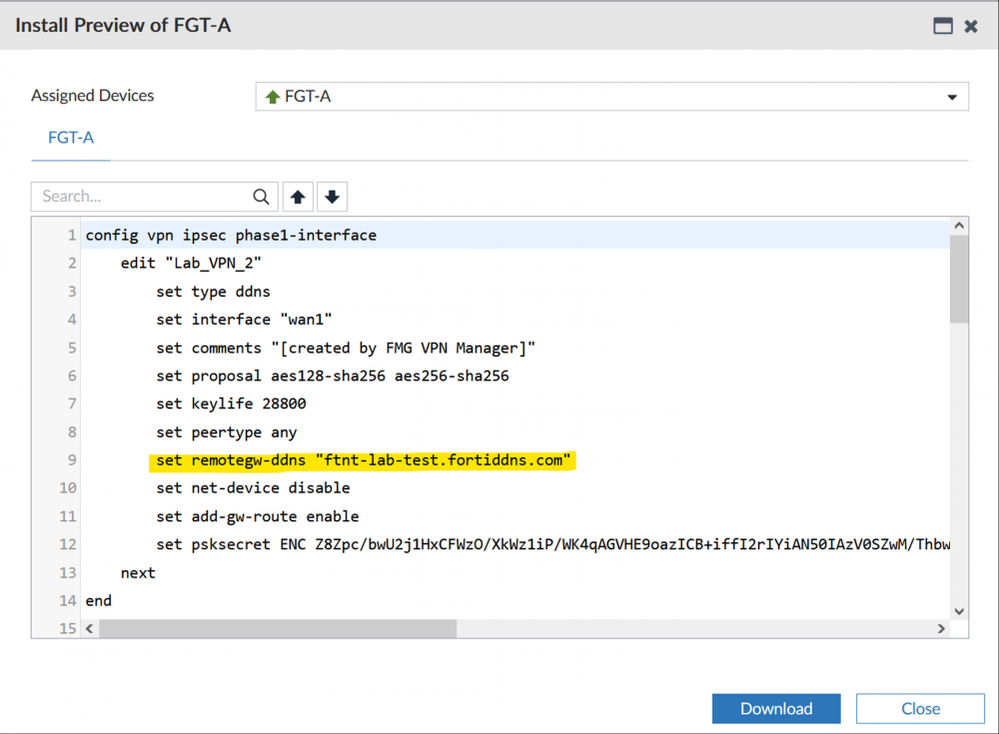Click the Search input field
The image size is (999, 734).
[x=145, y=197]
